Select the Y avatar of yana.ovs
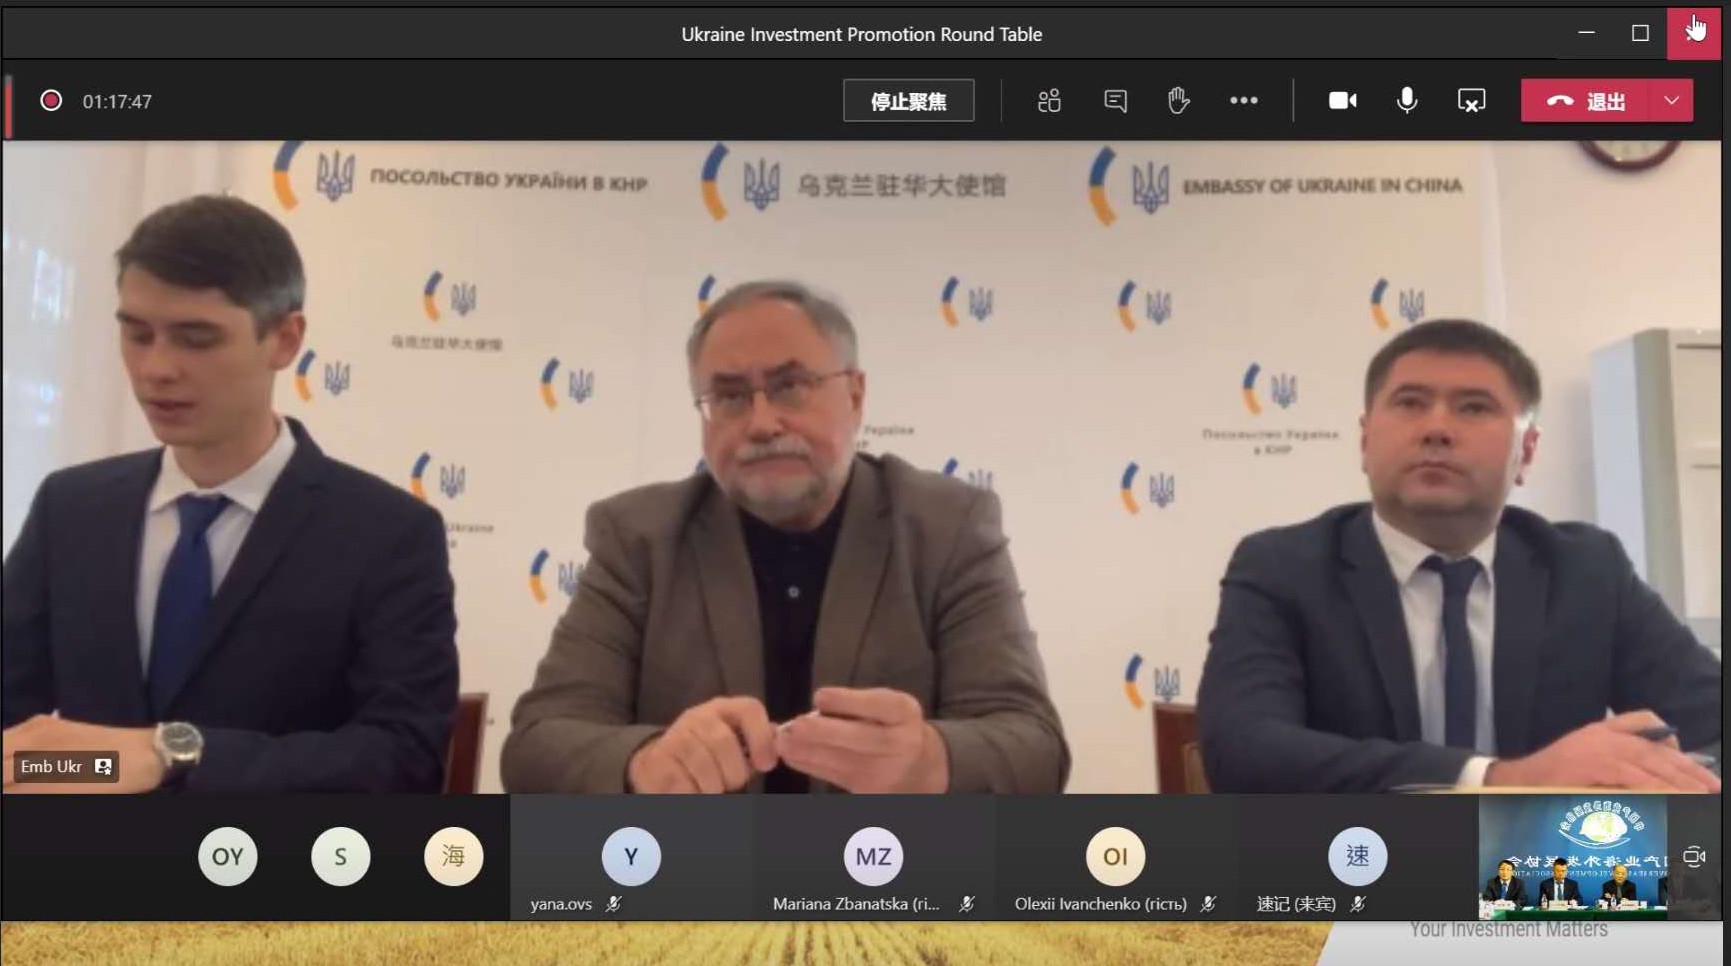Viewport: 1731px width, 966px height. coord(631,857)
